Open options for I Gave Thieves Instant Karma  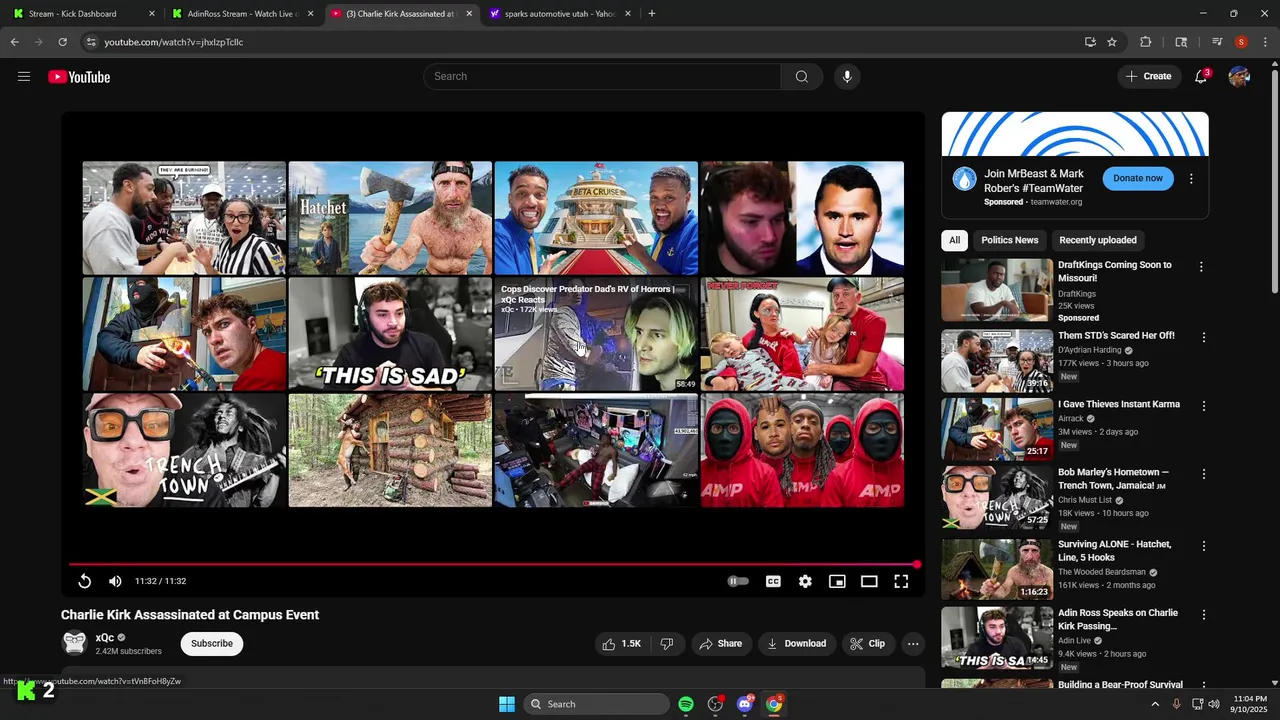[x=1203, y=406]
